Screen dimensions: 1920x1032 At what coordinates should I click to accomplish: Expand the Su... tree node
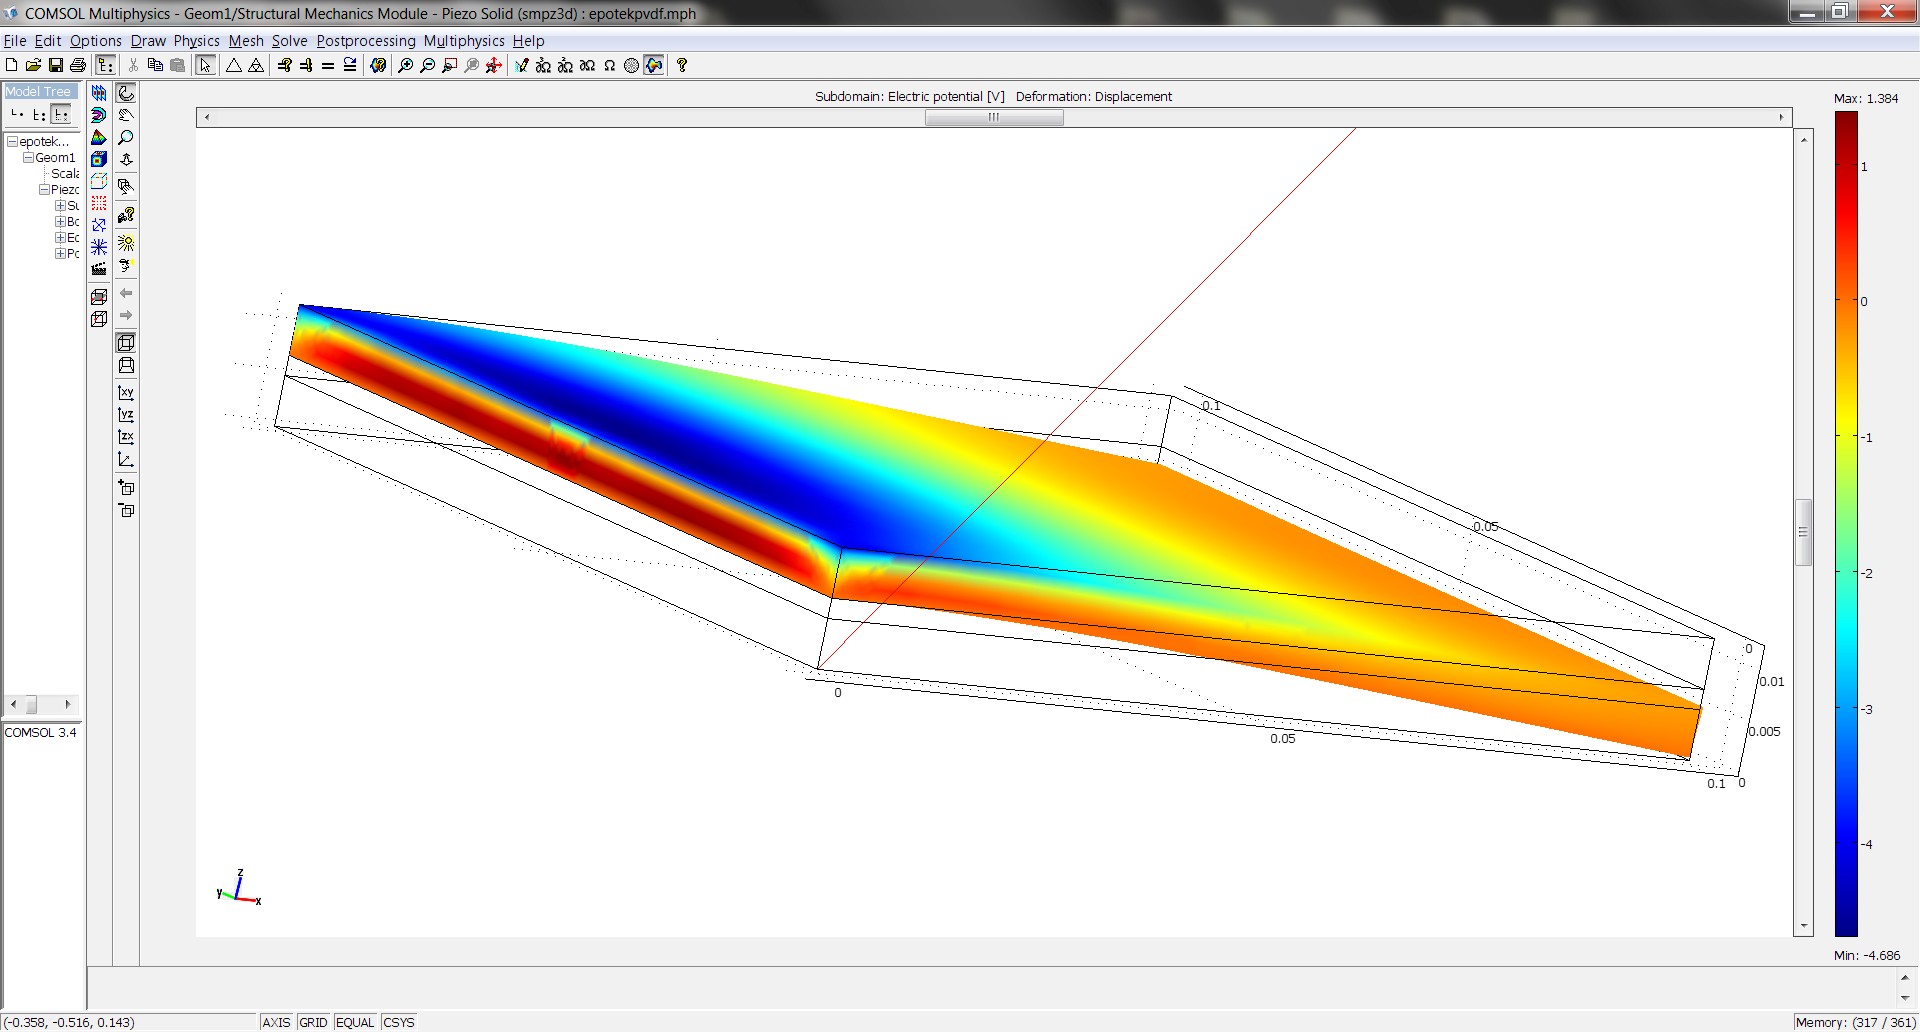click(x=60, y=206)
